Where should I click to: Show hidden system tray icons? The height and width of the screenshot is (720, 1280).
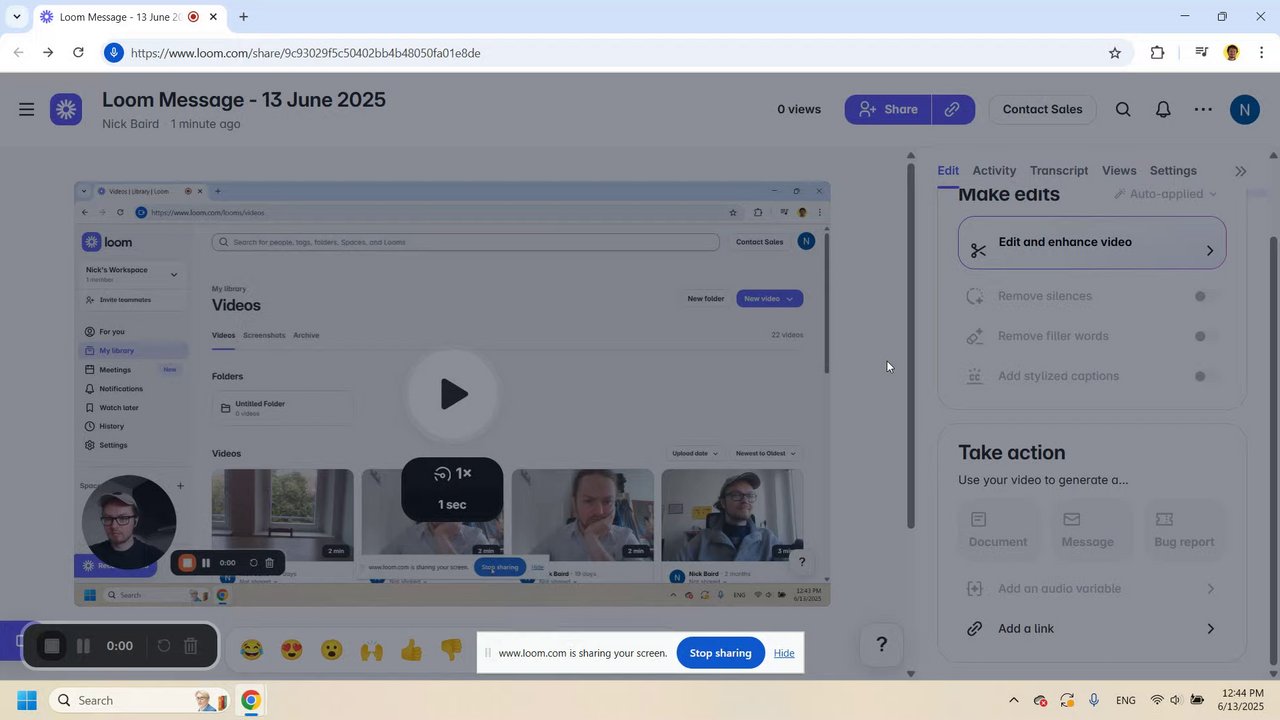pyautogui.click(x=1013, y=700)
